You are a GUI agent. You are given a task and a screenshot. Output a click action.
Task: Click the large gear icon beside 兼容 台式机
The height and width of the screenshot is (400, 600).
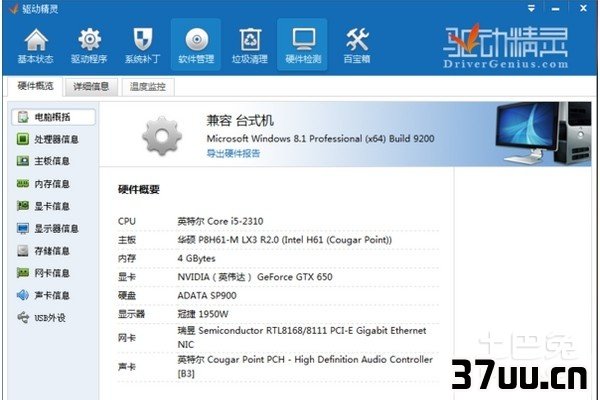pyautogui.click(x=162, y=136)
